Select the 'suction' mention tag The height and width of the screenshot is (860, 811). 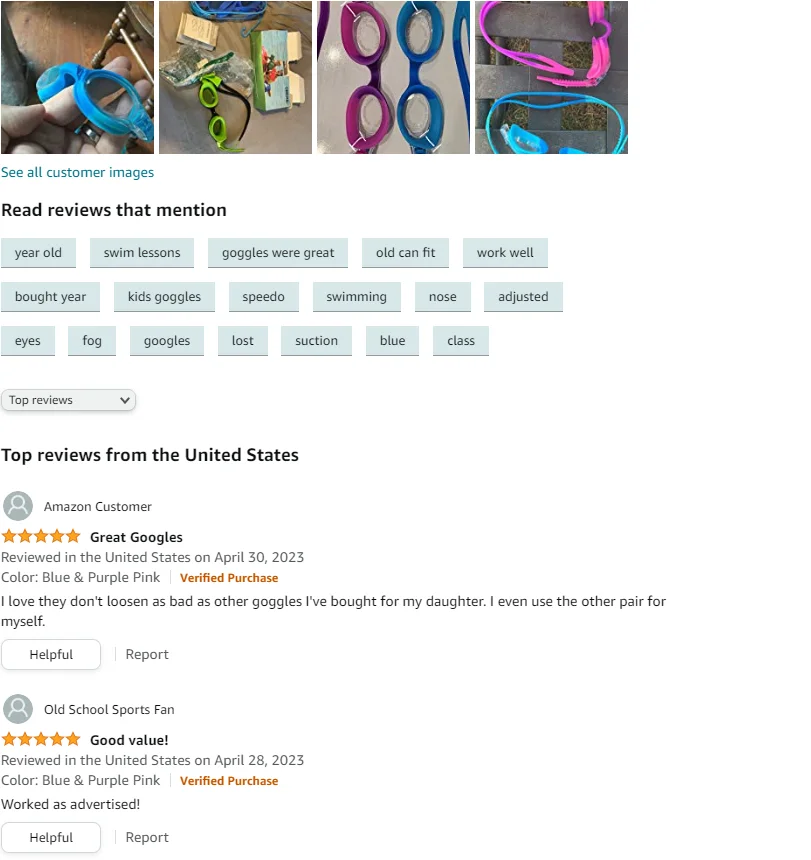point(316,341)
